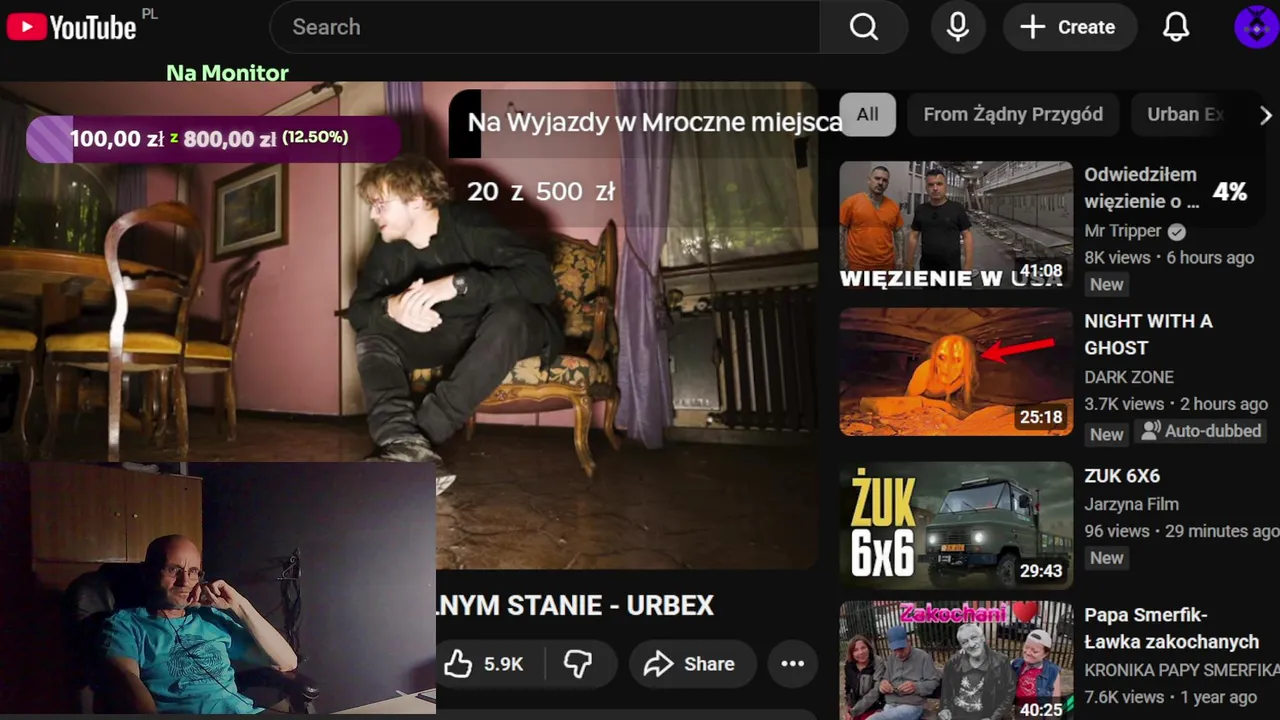Like the video with thumbs-up icon
Image resolution: width=1280 pixels, height=720 pixels.
click(458, 664)
